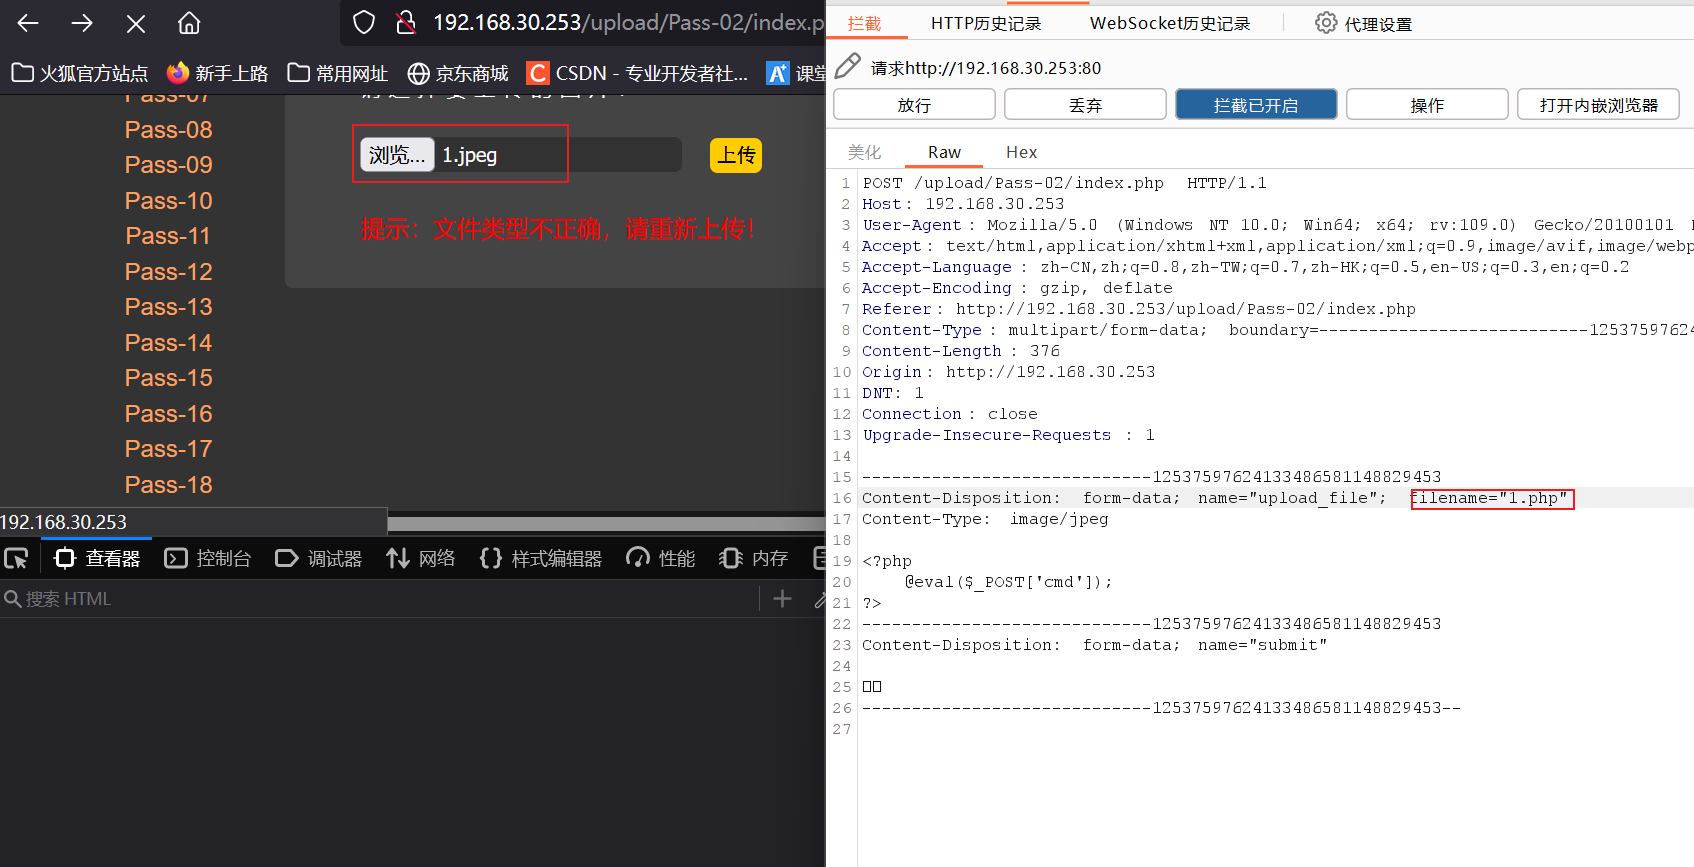Click the selected file name 1.jpeg
Viewport: 1694px width, 867px height.
[x=470, y=155]
